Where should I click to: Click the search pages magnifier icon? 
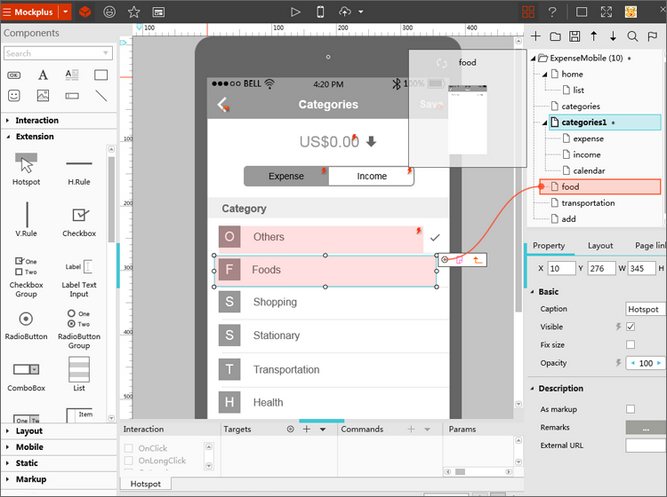[x=633, y=37]
